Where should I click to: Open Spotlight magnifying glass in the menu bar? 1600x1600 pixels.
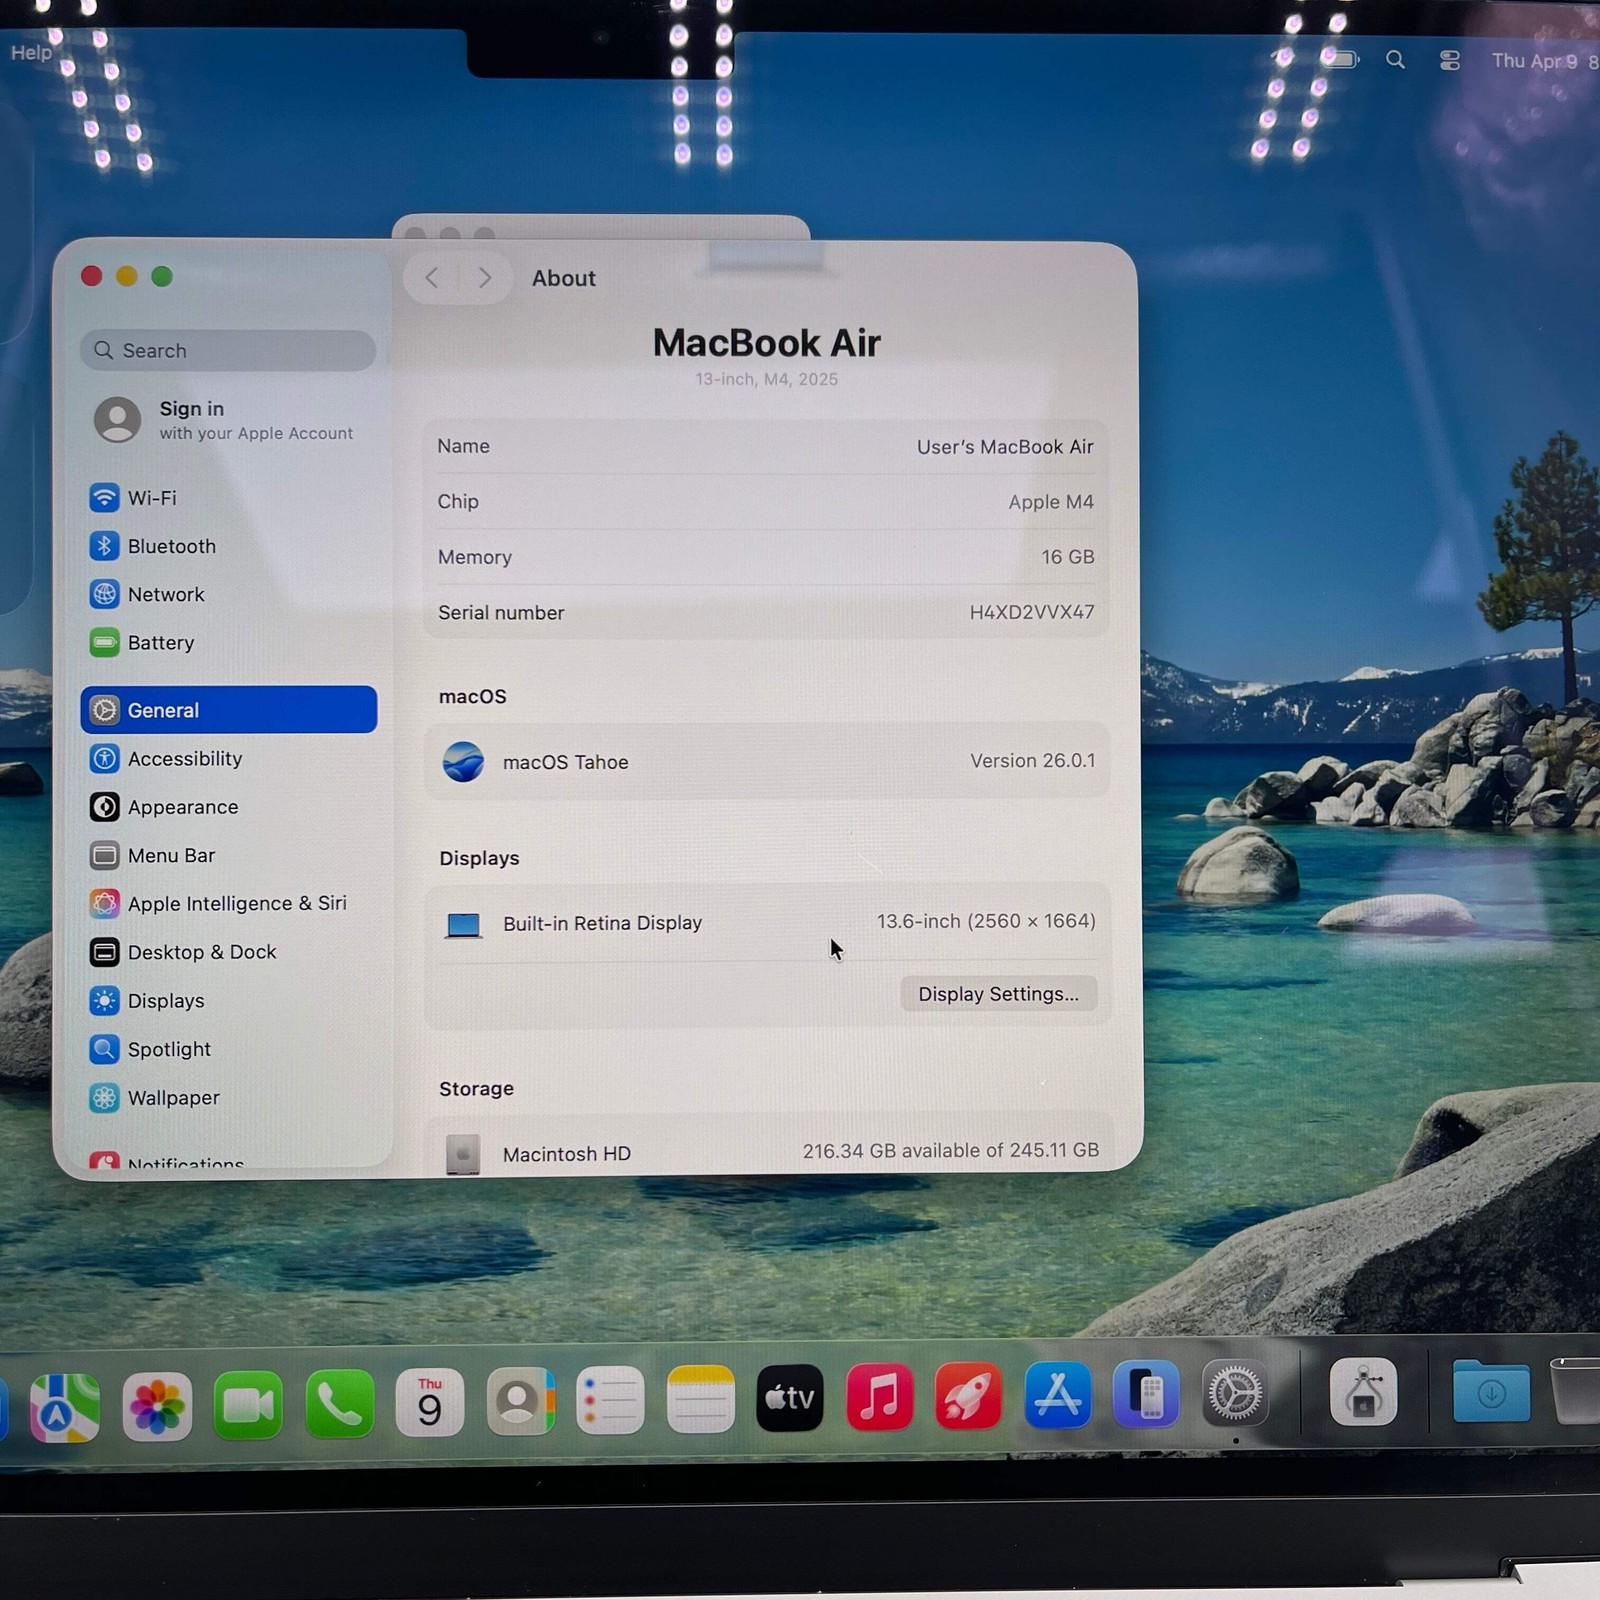coord(1395,60)
